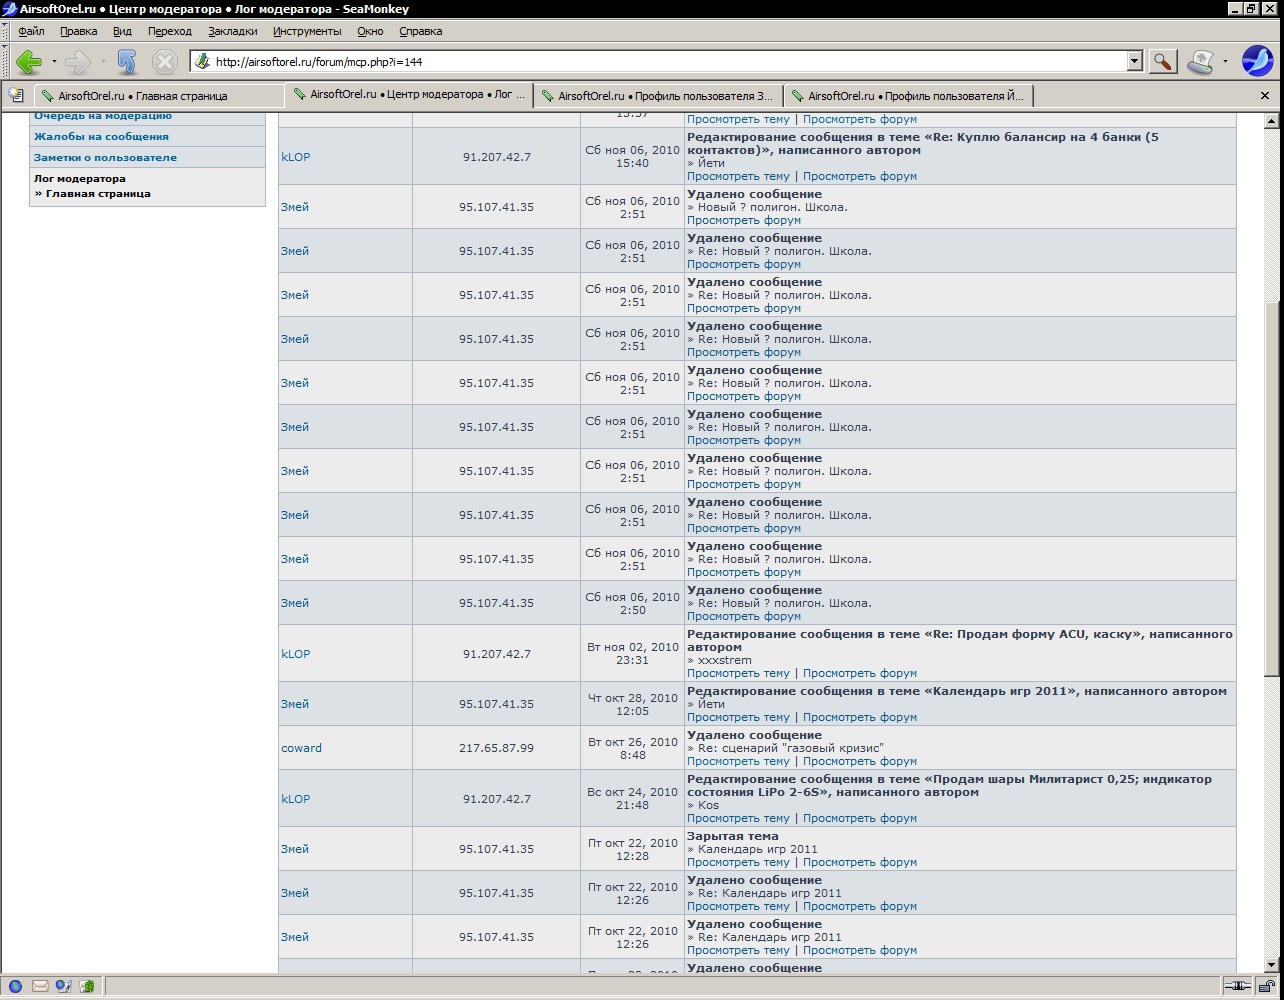Open the Закладки menu
The width and height of the screenshot is (1284, 1000).
232,31
